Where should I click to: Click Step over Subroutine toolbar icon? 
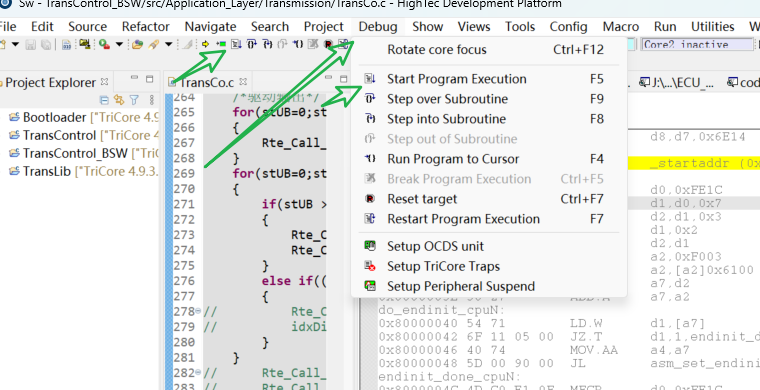coord(252,44)
